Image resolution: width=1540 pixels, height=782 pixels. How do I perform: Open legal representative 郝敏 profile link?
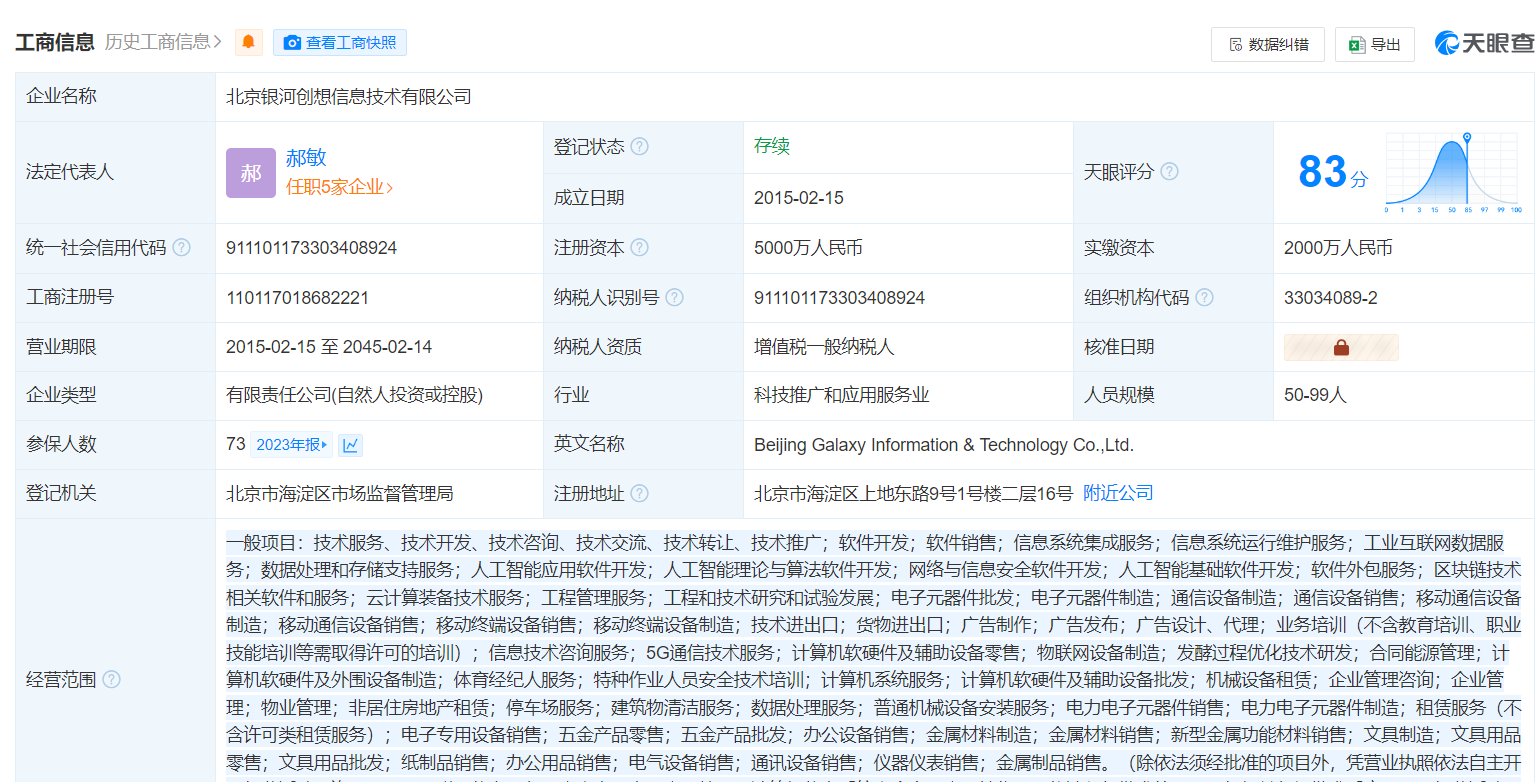tap(306, 158)
